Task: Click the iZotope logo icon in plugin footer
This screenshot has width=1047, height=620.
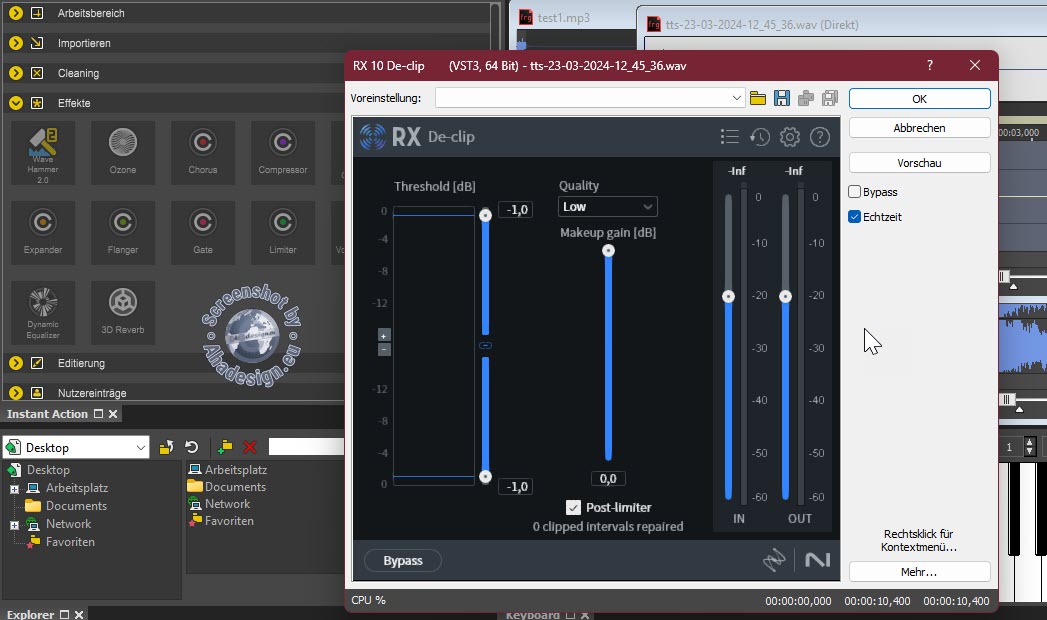Action: point(775,560)
